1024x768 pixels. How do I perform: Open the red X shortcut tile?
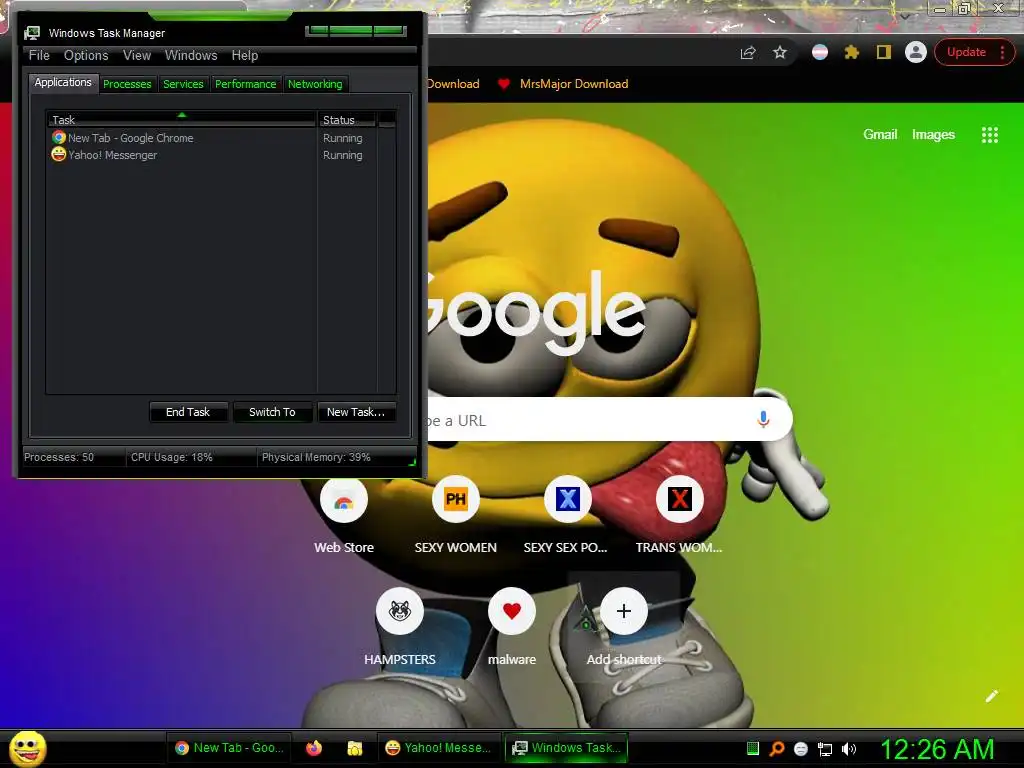pyautogui.click(x=679, y=500)
